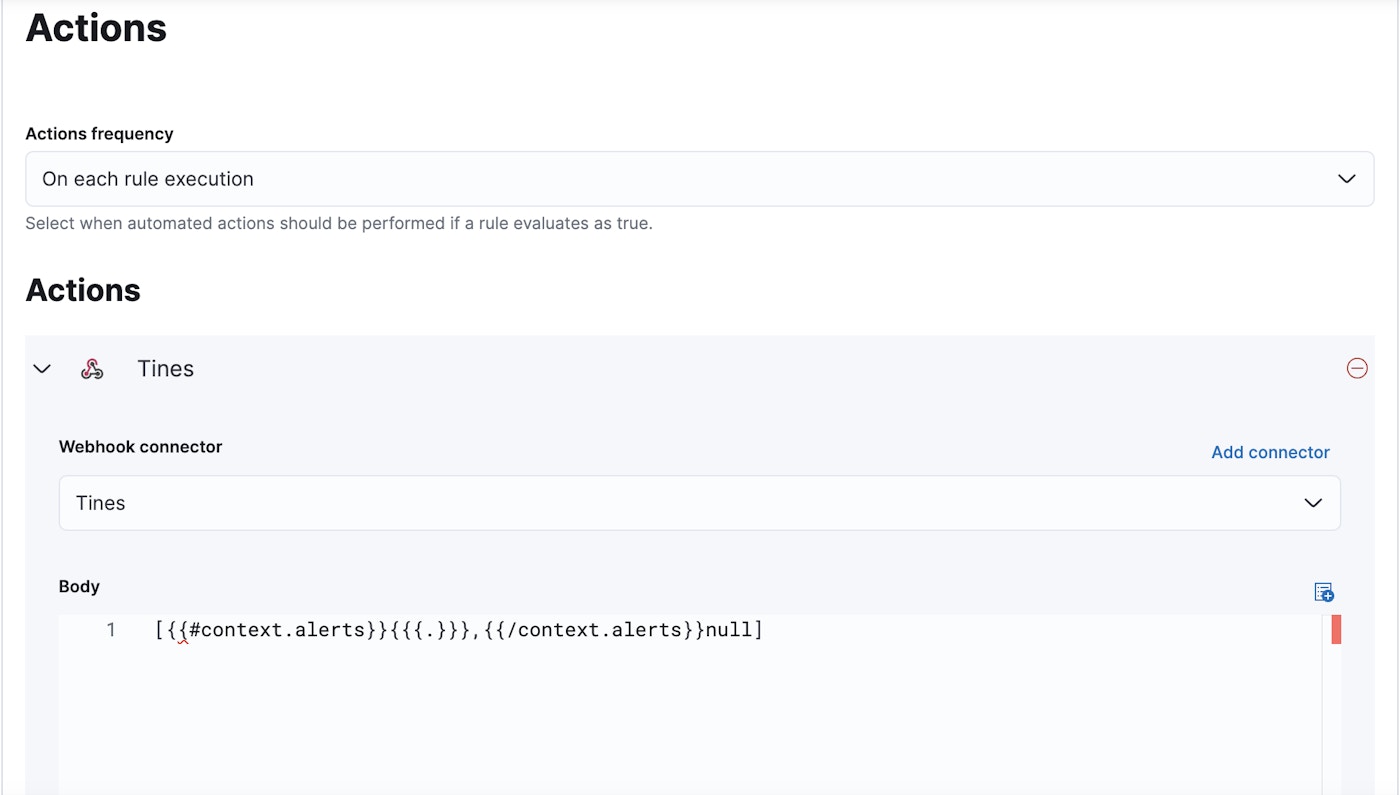Click the Webhook connector field label

click(x=140, y=447)
